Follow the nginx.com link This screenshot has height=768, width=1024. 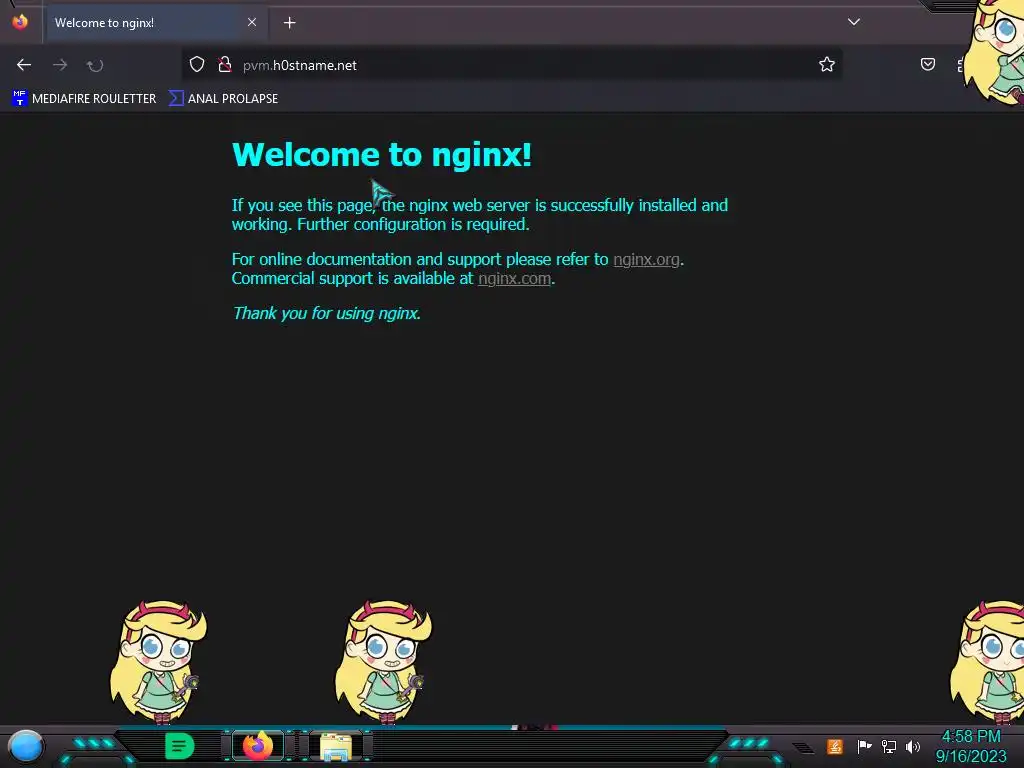514,278
